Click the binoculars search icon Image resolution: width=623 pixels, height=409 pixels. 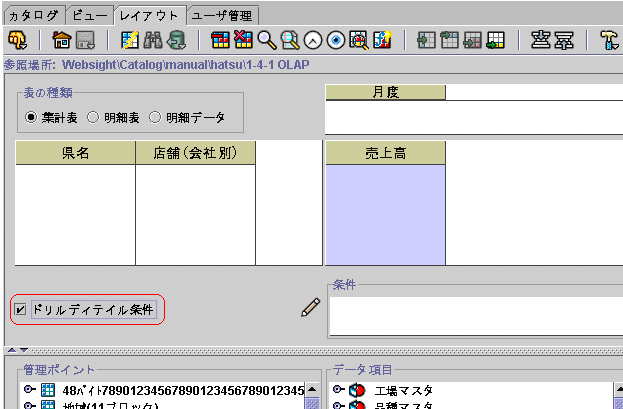[153, 40]
